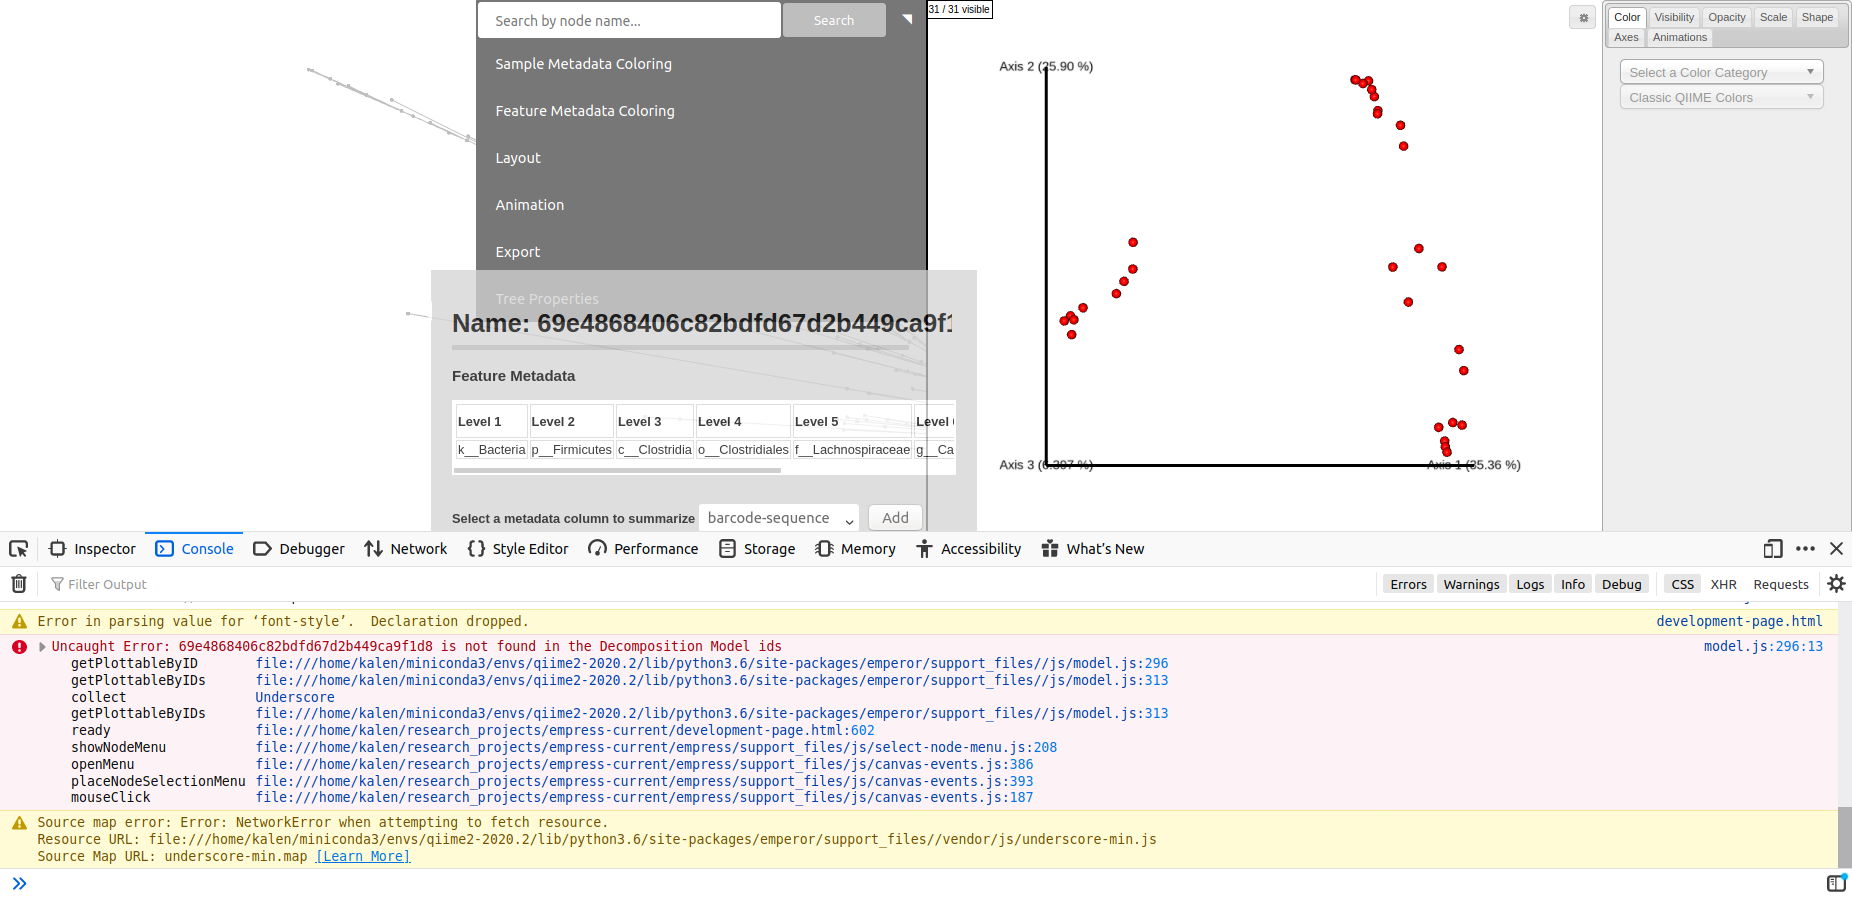This screenshot has height=922, width=1852.
Task: Toggle the Errors log filter
Action: pos(1407,583)
